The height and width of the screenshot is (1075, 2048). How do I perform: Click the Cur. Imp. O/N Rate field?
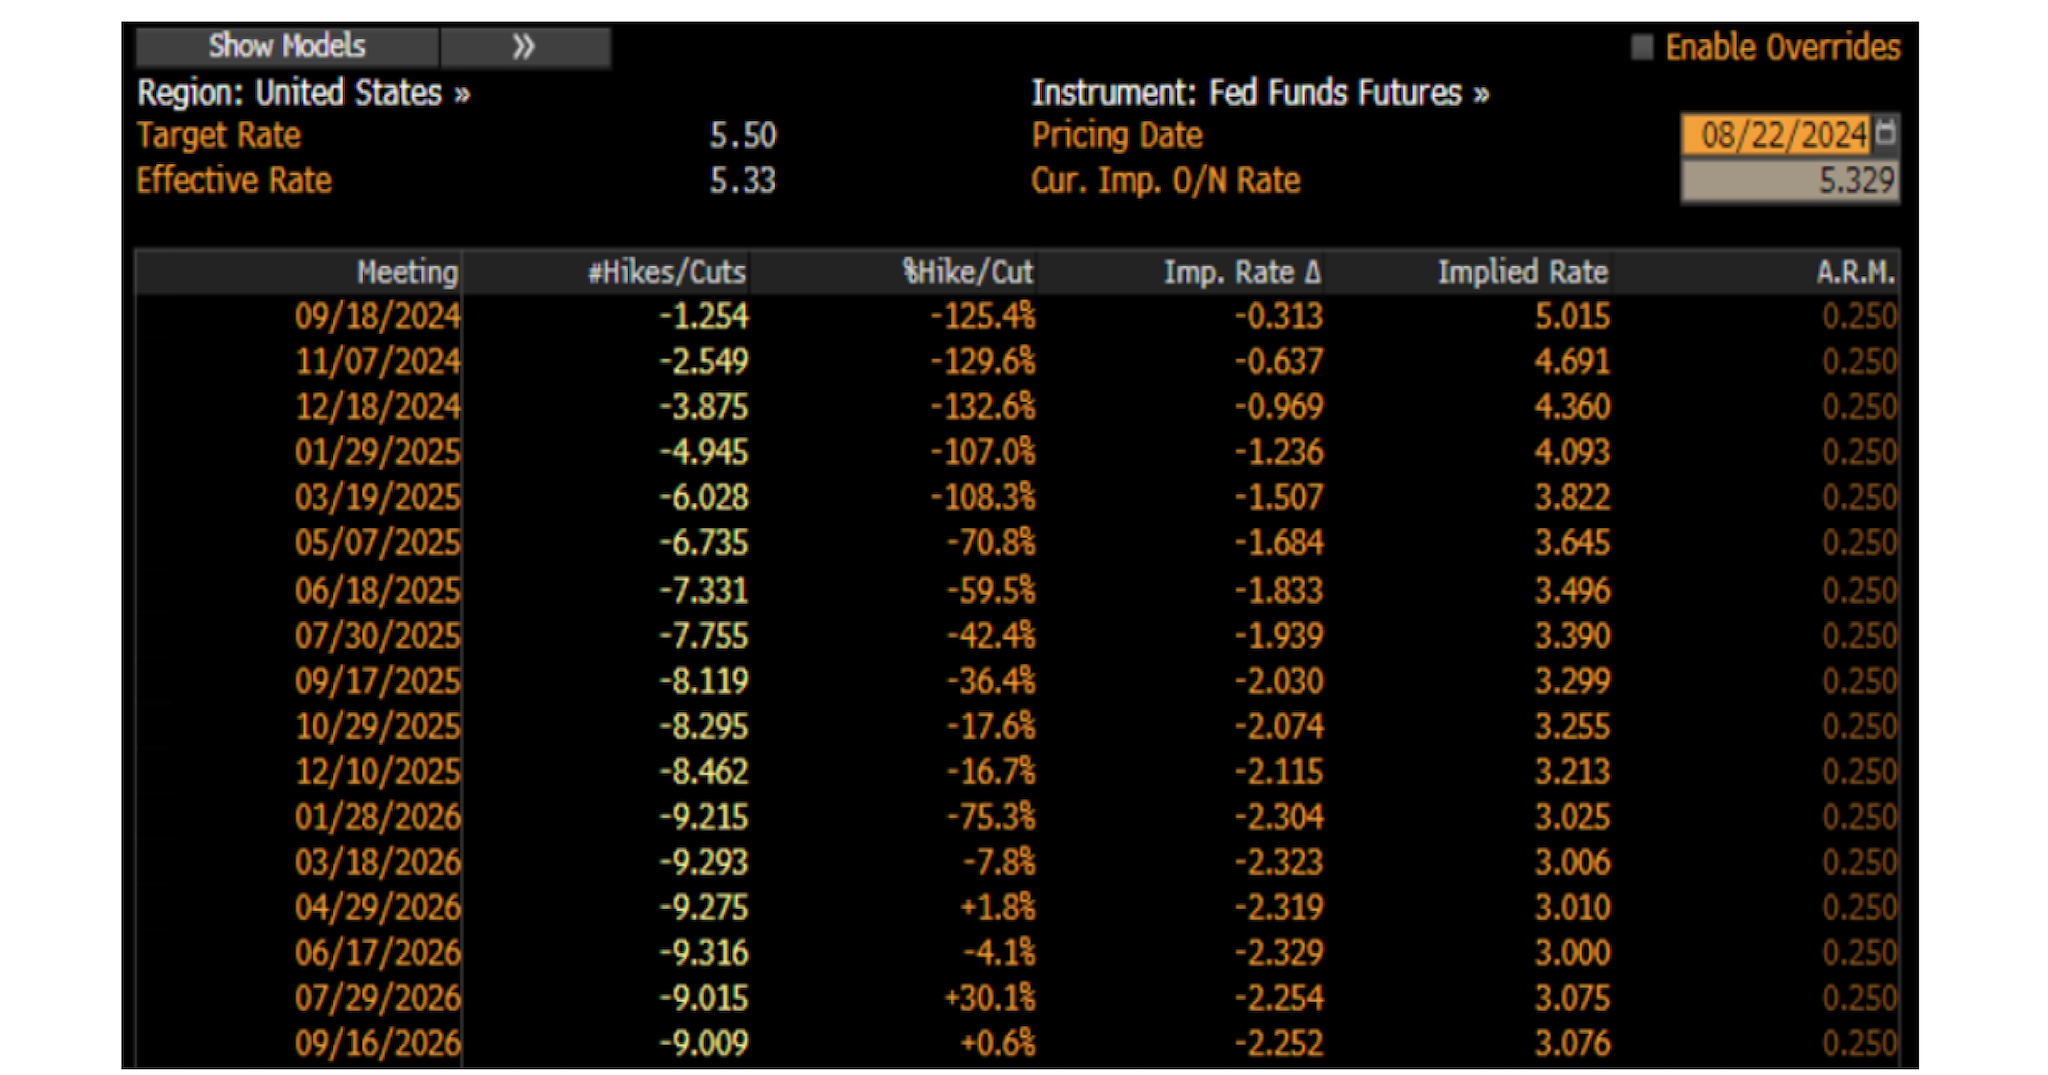pos(1789,181)
